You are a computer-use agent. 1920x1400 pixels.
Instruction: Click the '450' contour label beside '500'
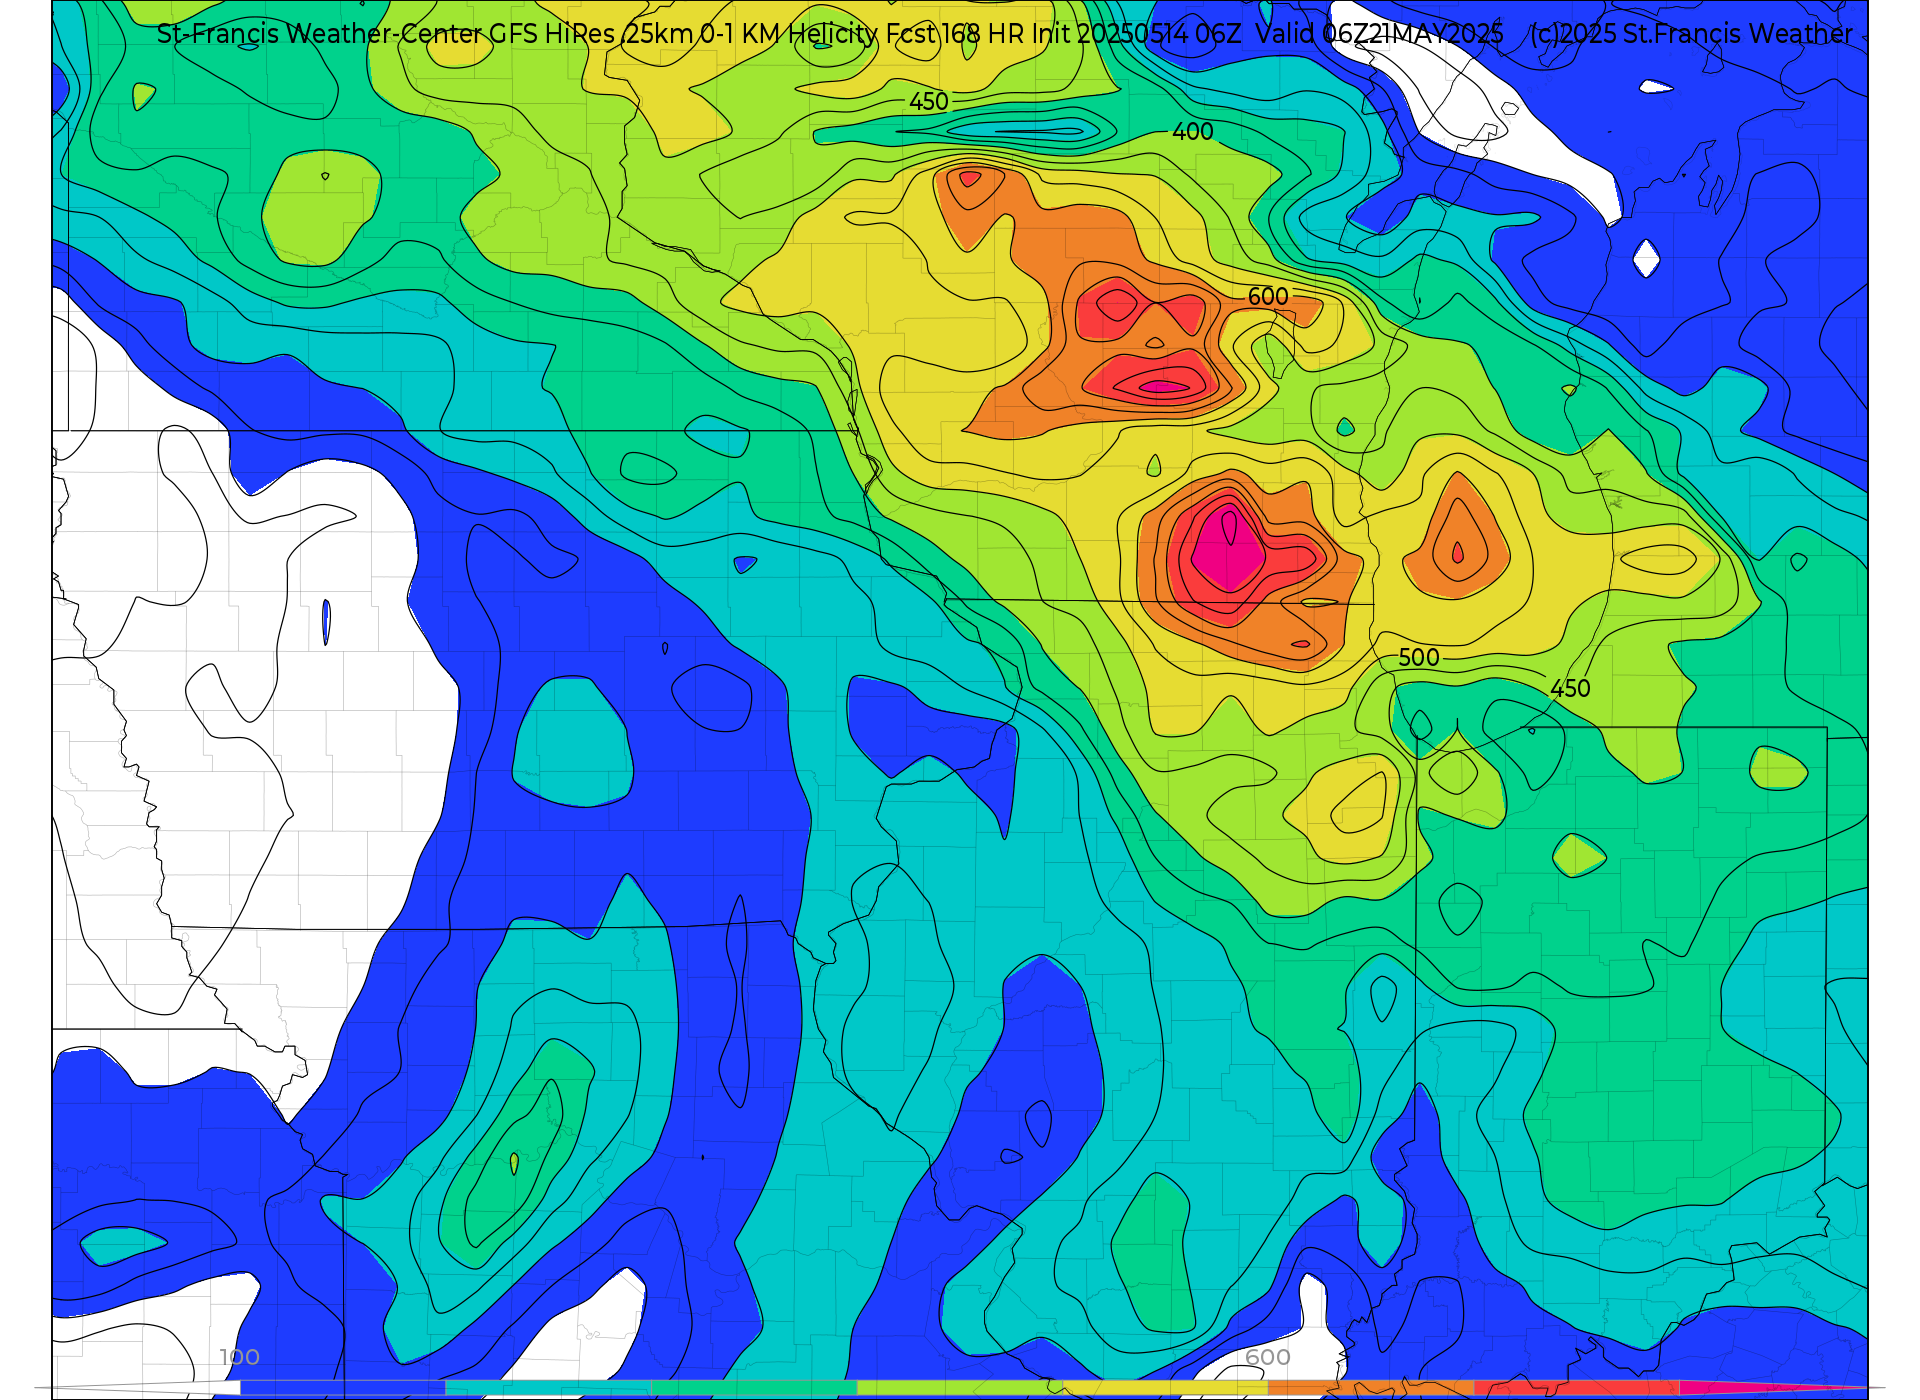pyautogui.click(x=1570, y=689)
